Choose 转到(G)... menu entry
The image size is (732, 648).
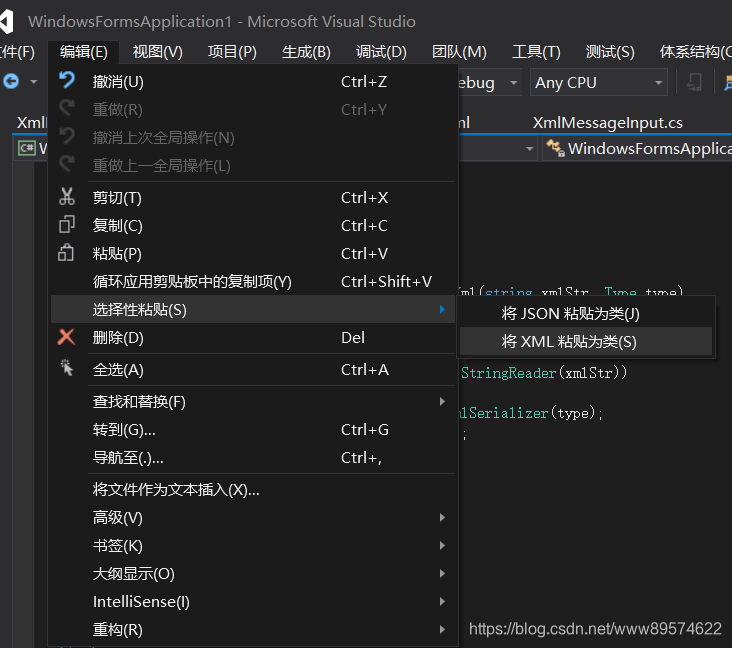253,430
